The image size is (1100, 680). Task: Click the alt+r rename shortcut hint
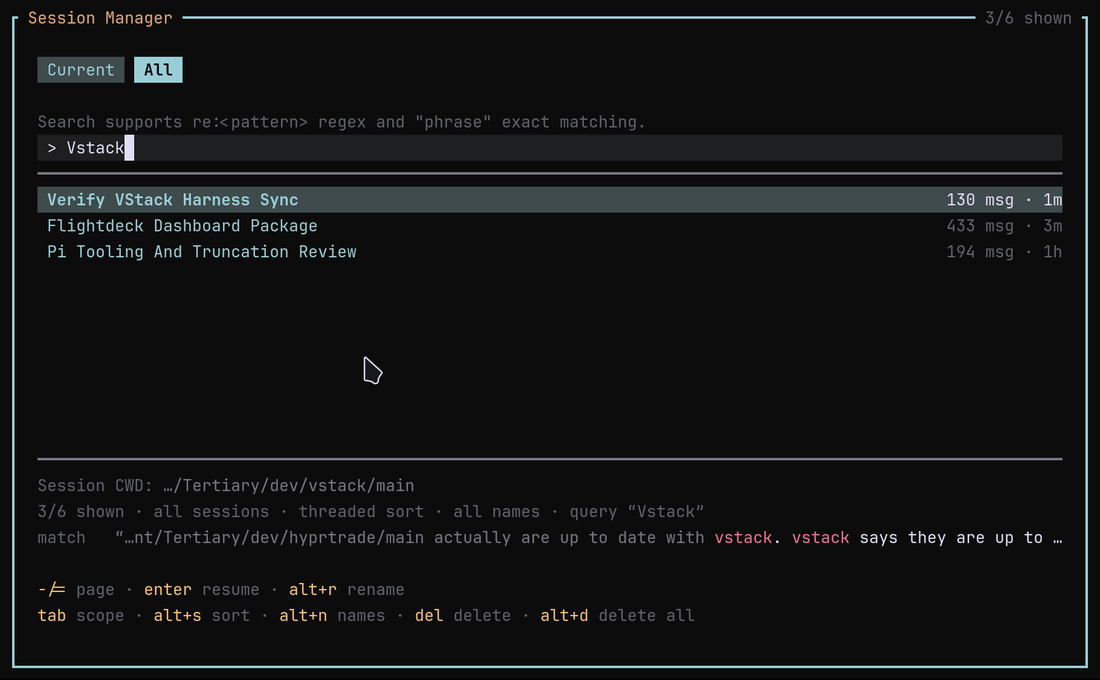click(x=347, y=589)
